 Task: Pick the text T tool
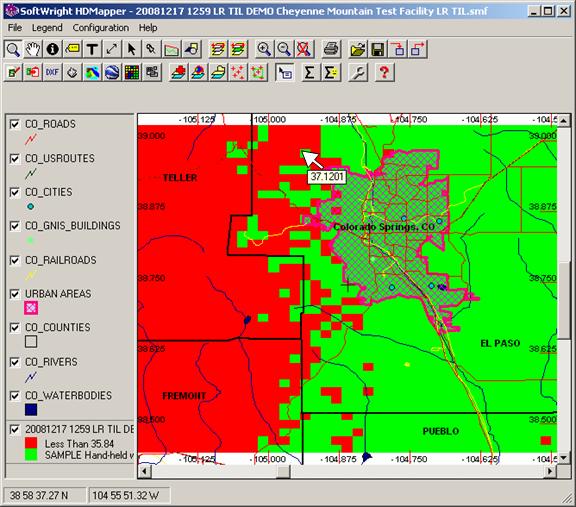coord(92,49)
